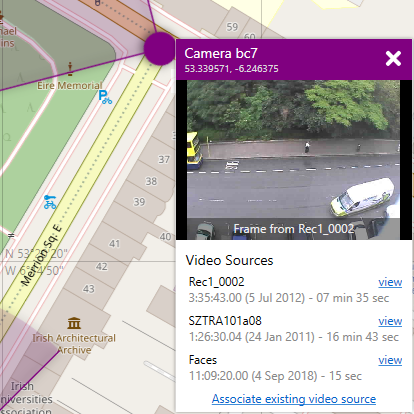Screen dimensions: 414x414
Task: Click the camera frame thumbnail image
Action: (293, 160)
